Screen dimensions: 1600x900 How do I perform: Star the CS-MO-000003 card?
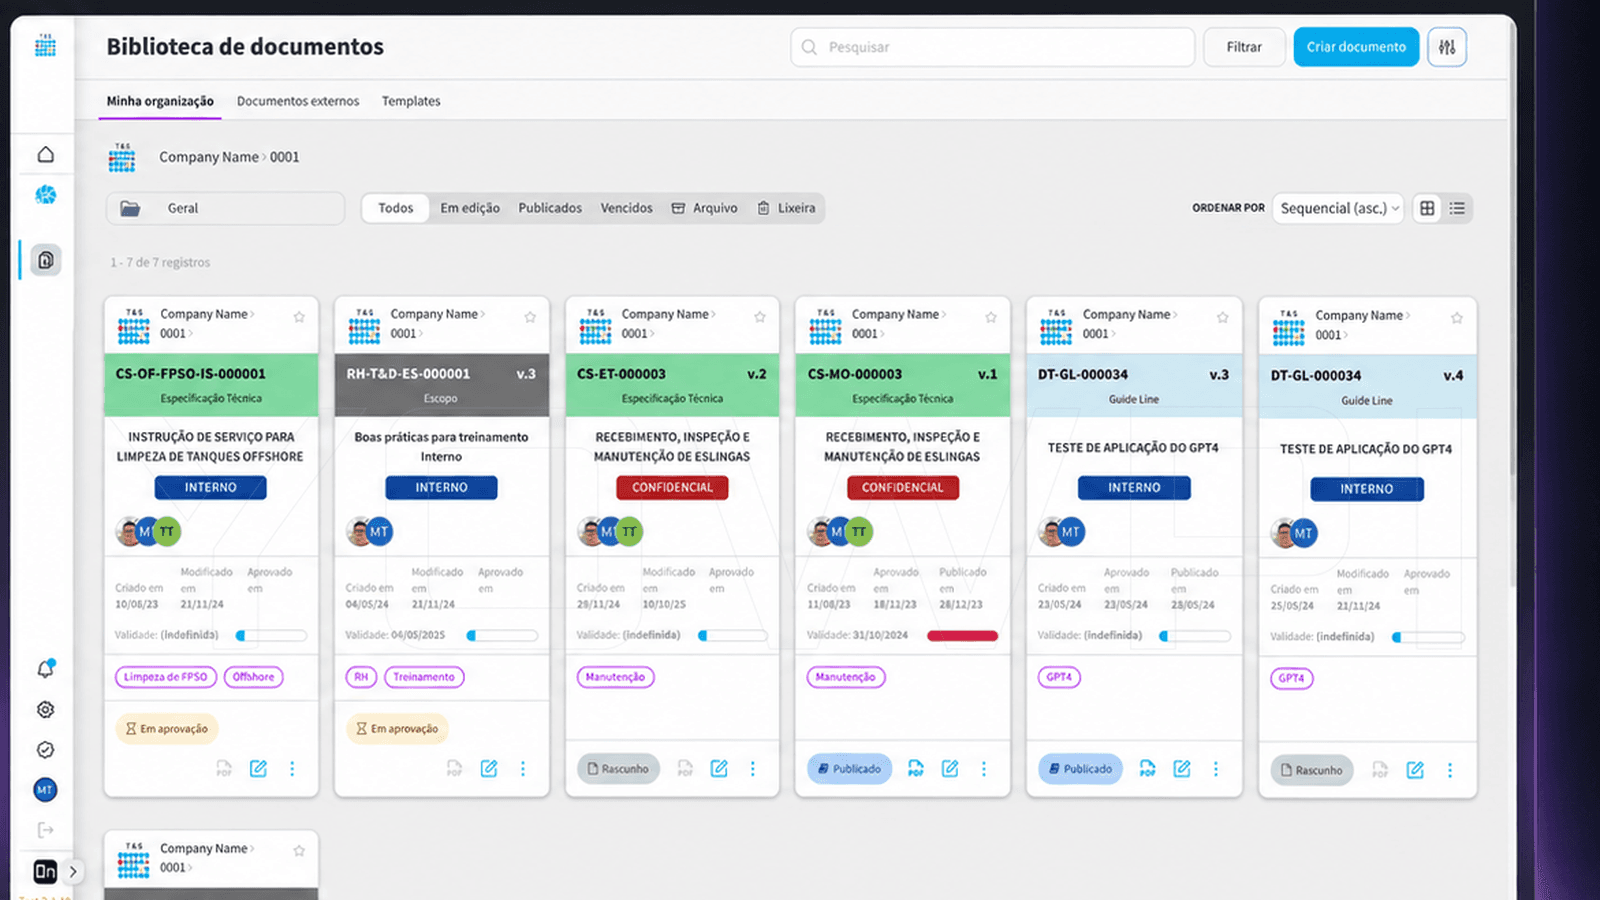[991, 317]
